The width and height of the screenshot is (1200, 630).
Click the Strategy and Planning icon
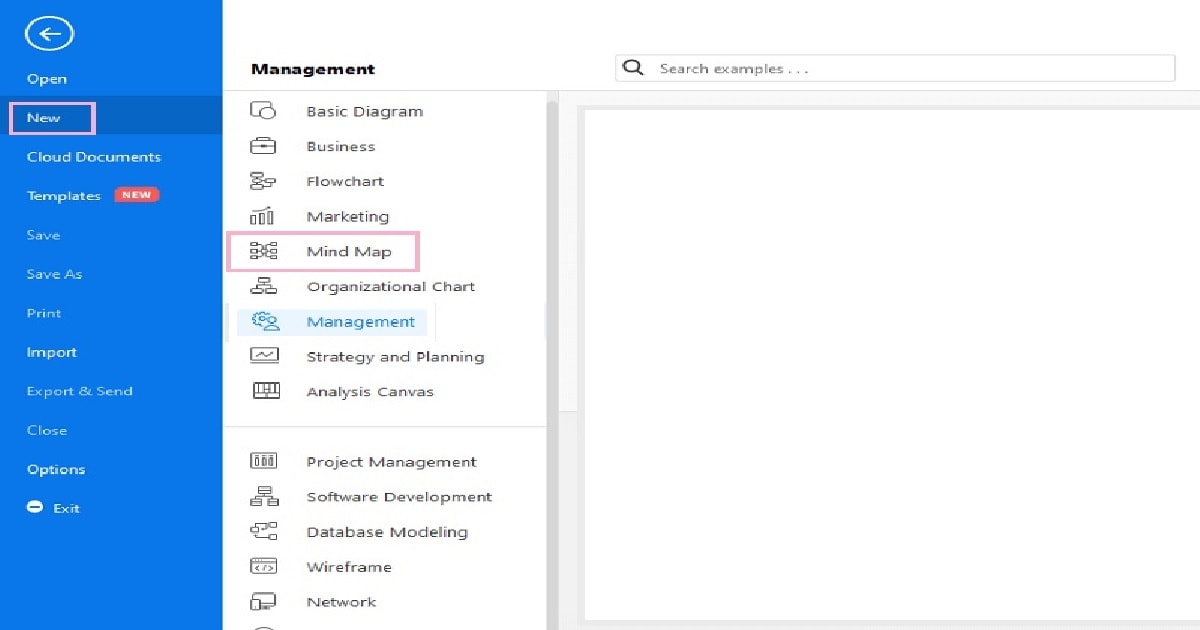pyautogui.click(x=264, y=356)
